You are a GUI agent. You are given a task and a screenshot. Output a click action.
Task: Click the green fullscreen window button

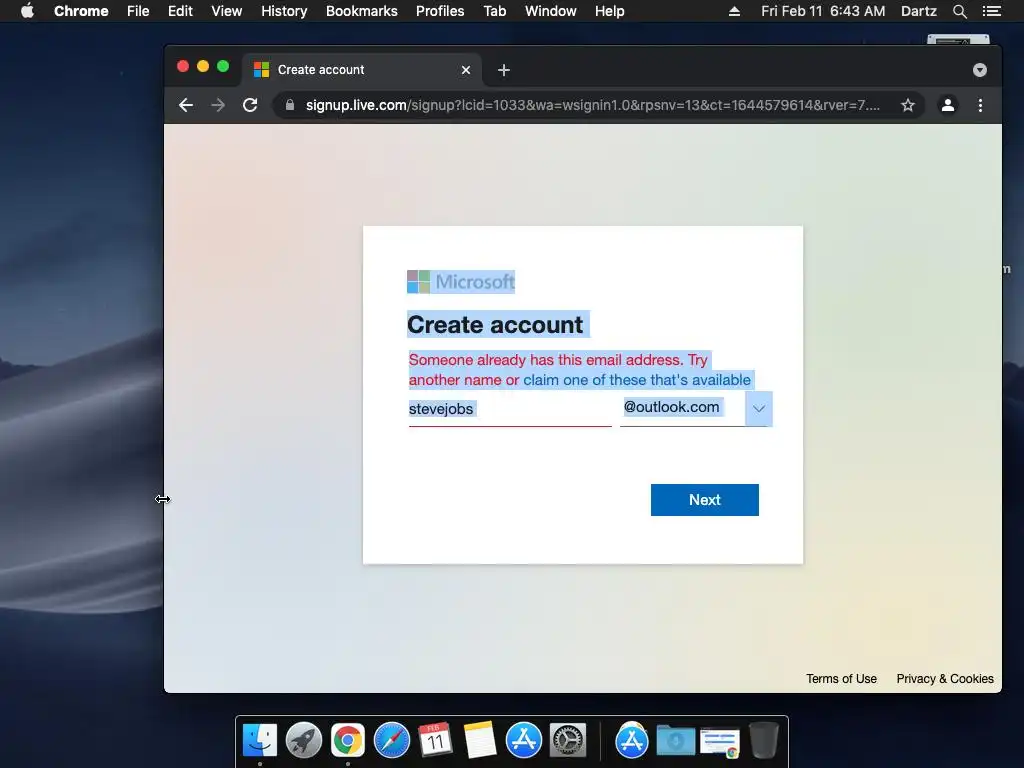click(223, 66)
